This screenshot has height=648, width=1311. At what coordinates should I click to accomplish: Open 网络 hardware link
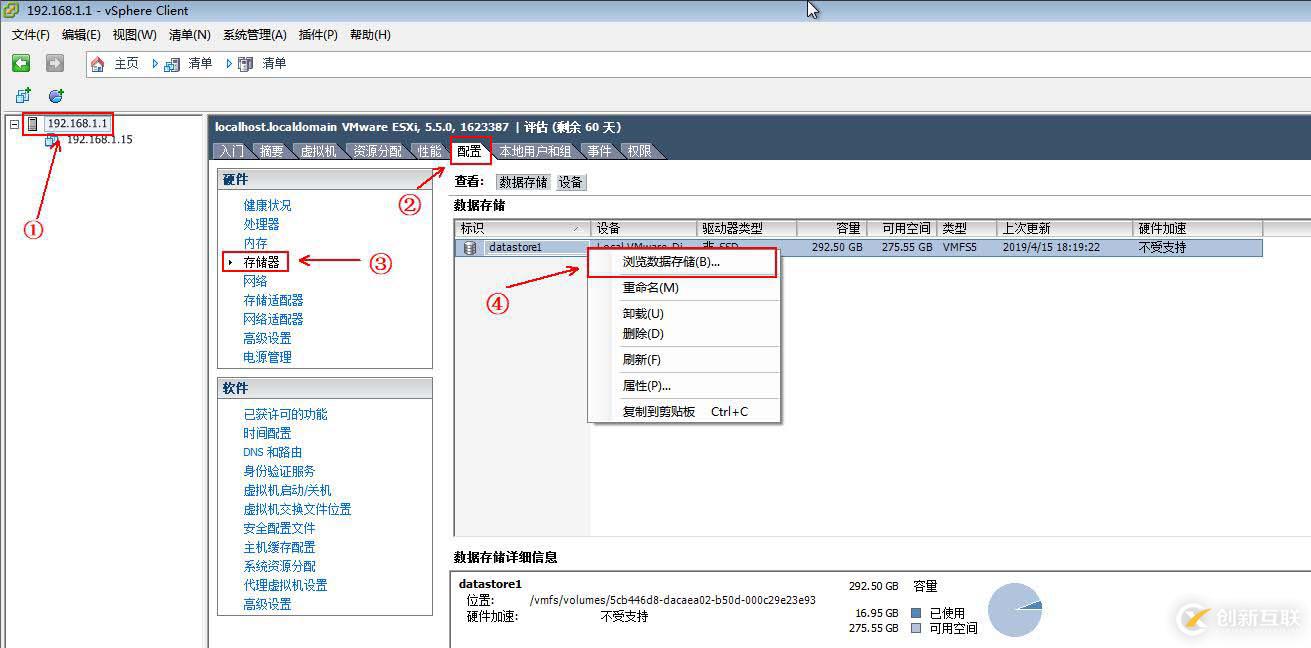pyautogui.click(x=255, y=281)
